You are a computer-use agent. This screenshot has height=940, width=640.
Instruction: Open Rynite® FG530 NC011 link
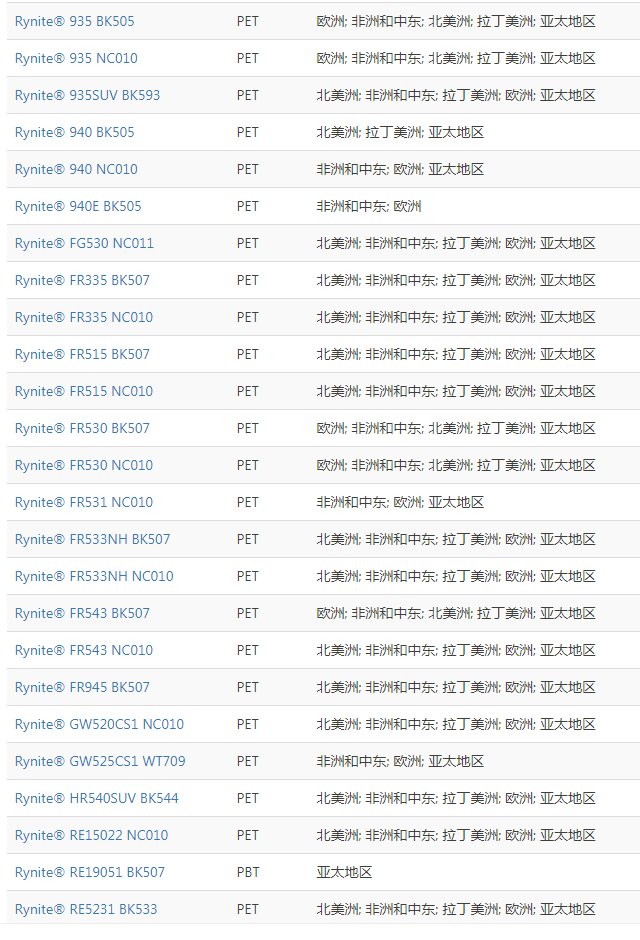pyautogui.click(x=84, y=244)
